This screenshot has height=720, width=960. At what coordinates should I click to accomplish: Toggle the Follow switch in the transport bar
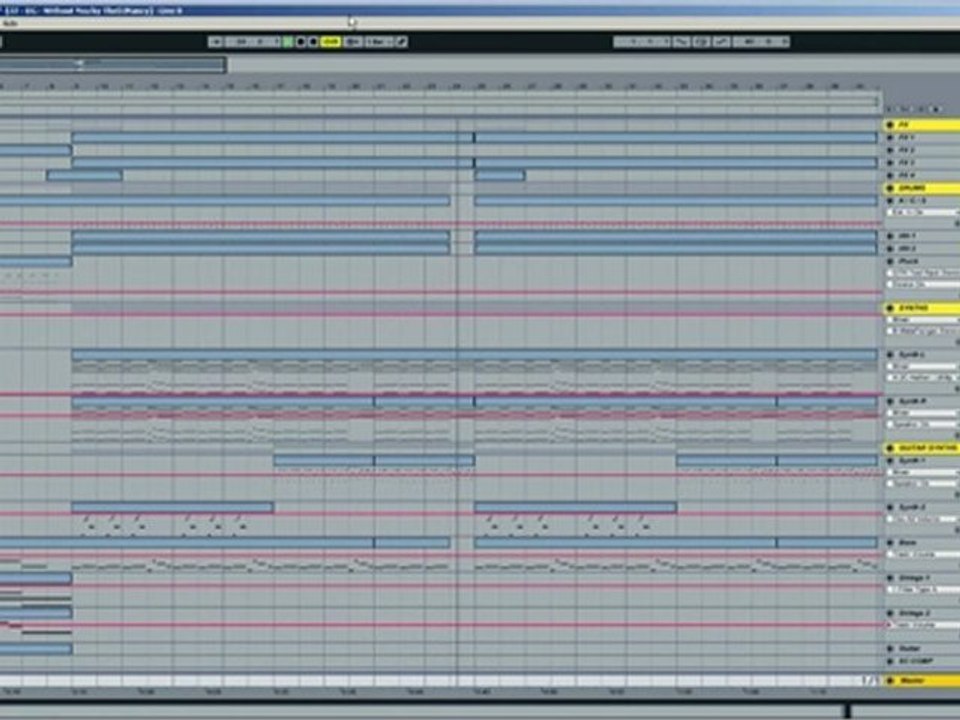[215, 42]
